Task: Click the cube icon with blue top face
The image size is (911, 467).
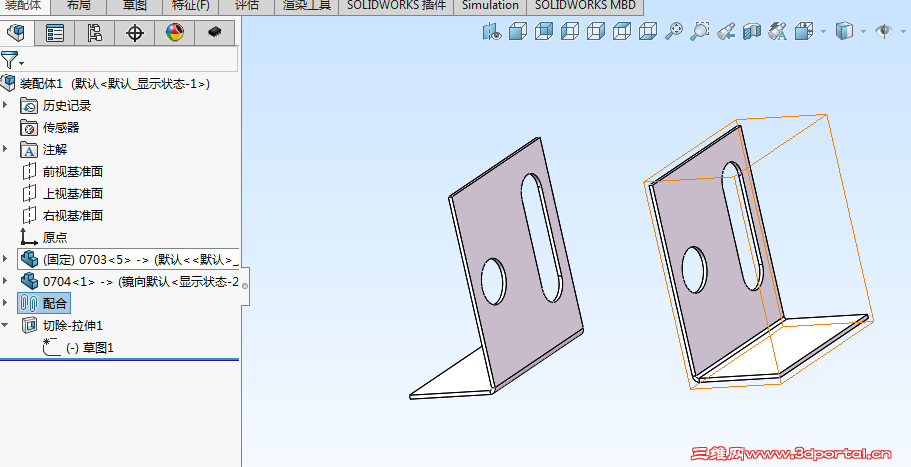Action: tap(622, 31)
